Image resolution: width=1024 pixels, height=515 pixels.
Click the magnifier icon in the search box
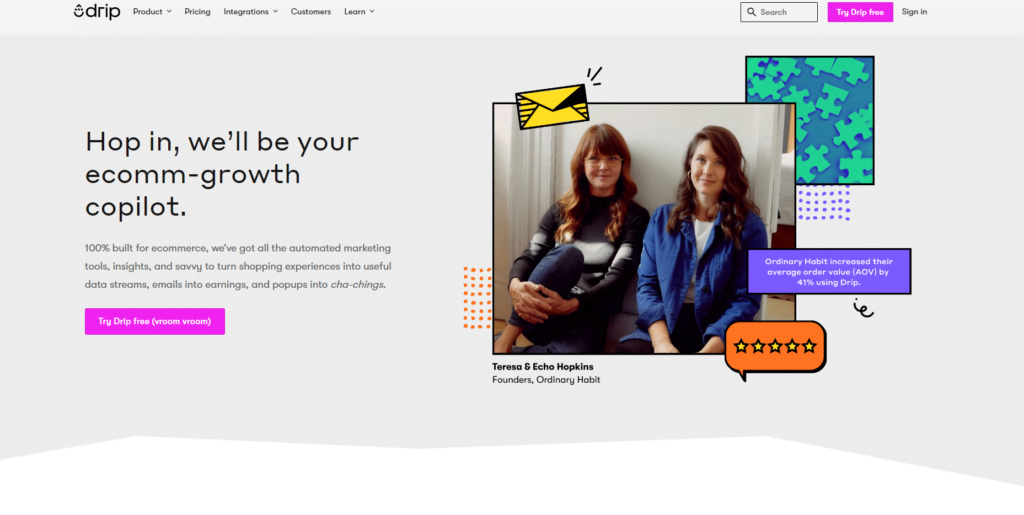(752, 12)
